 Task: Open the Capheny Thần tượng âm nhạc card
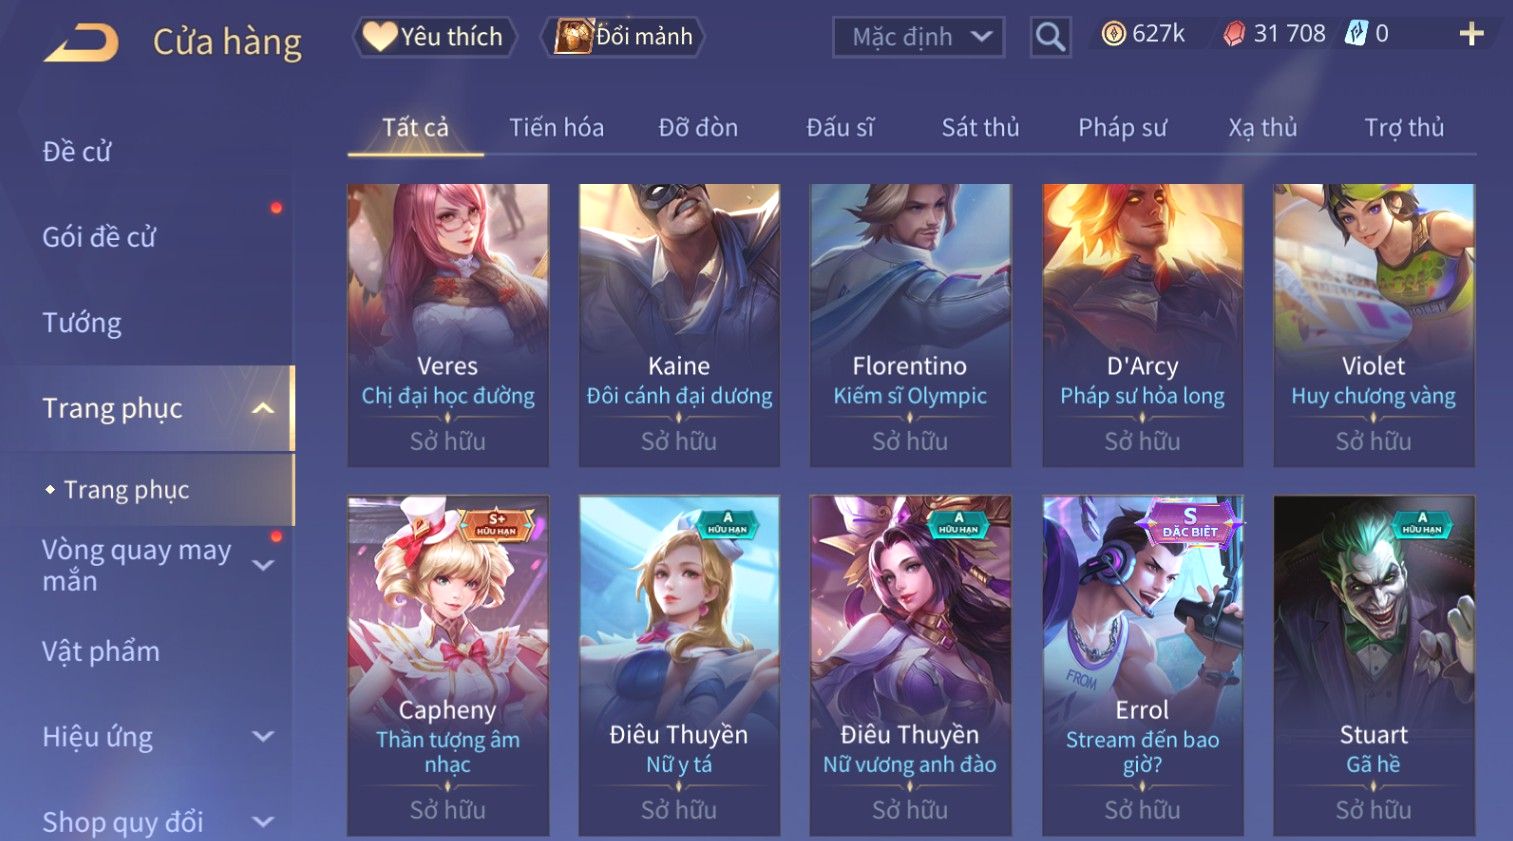(x=448, y=665)
